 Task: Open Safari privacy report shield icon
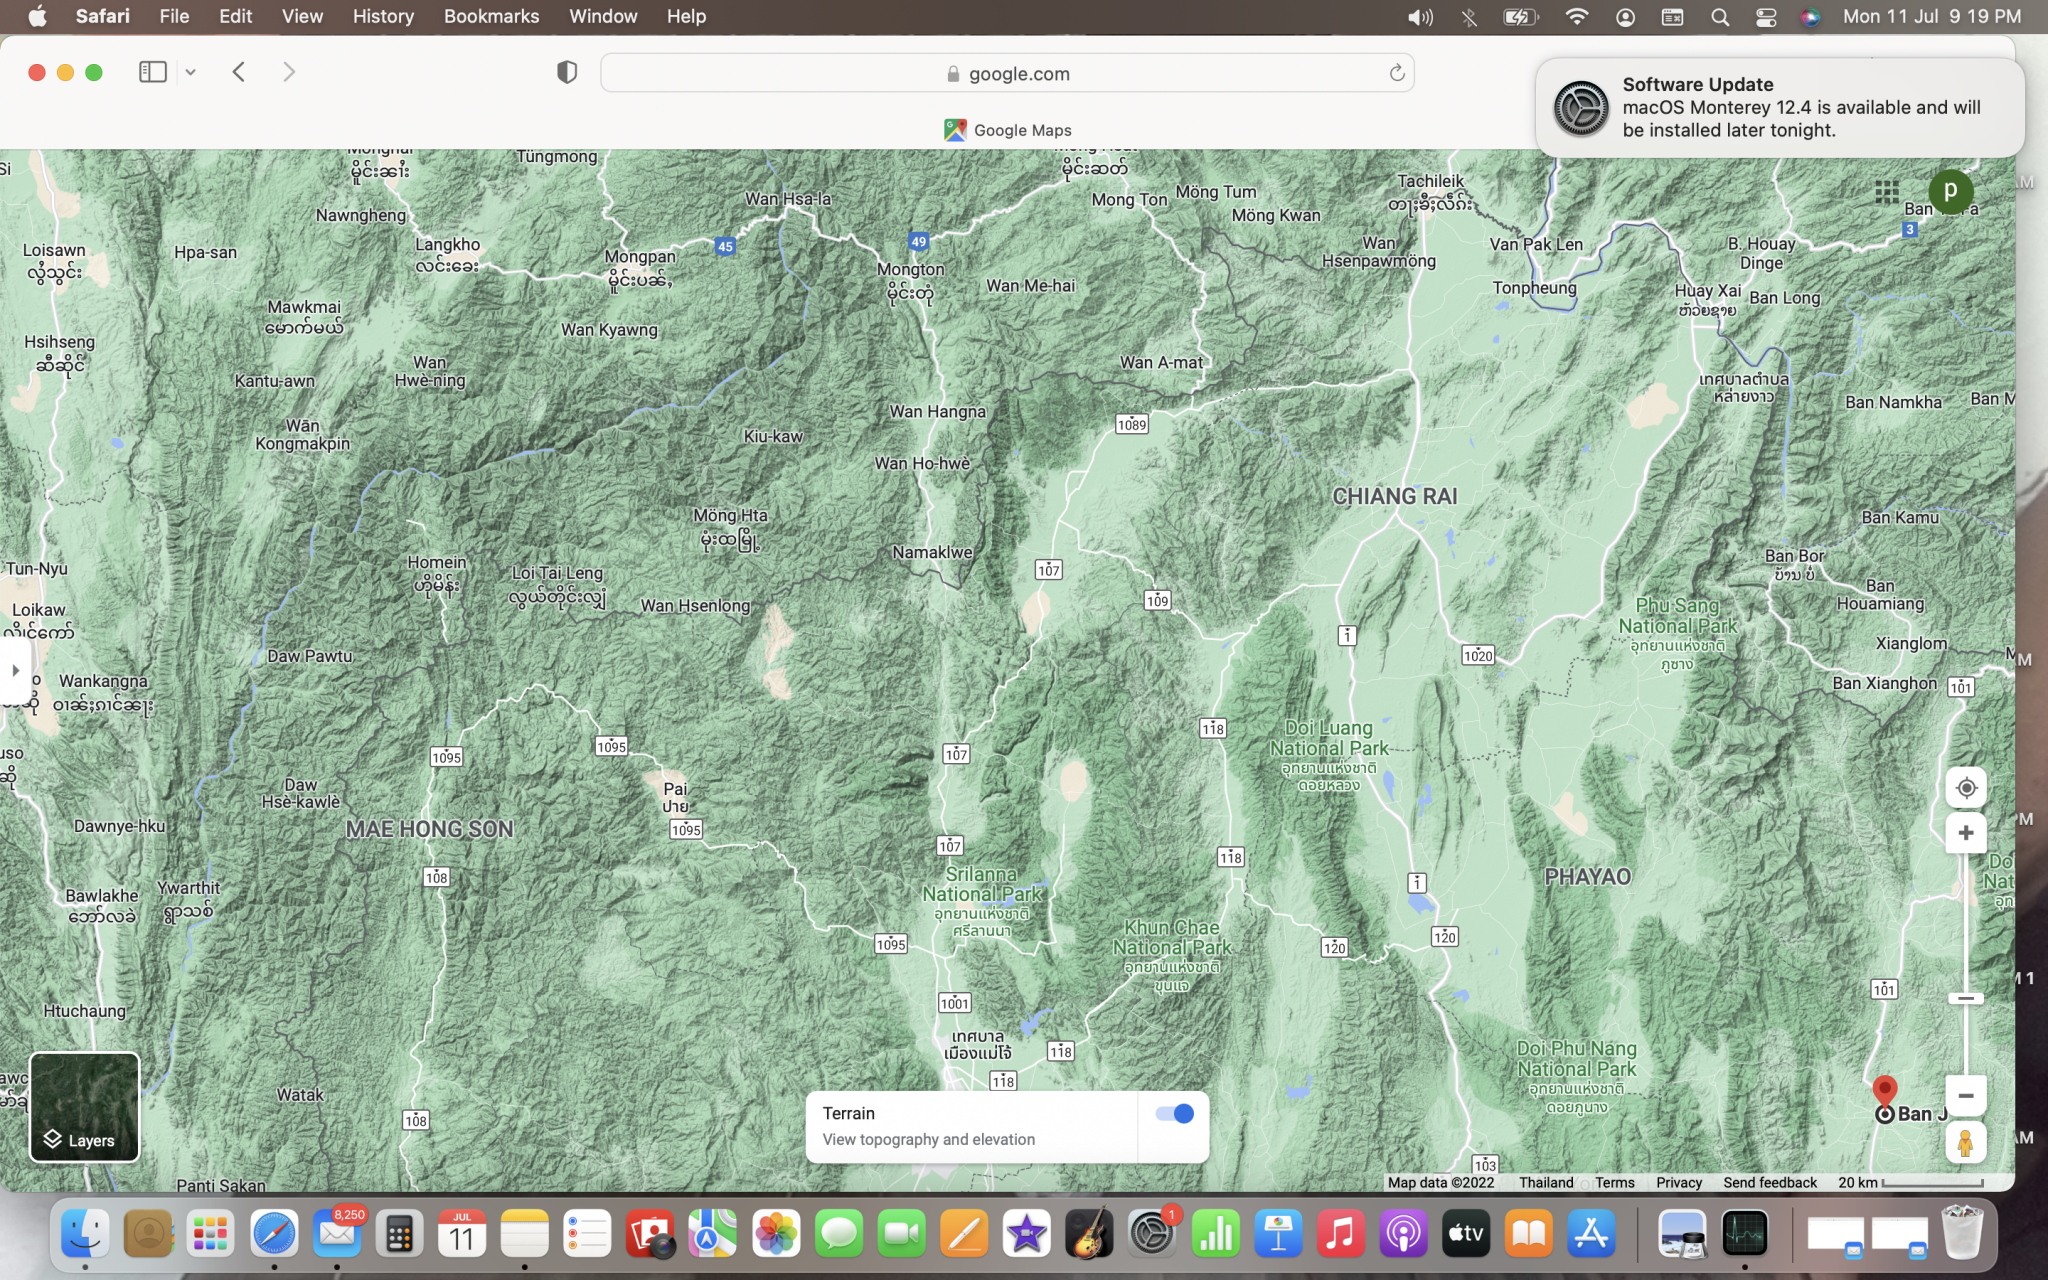click(x=567, y=72)
